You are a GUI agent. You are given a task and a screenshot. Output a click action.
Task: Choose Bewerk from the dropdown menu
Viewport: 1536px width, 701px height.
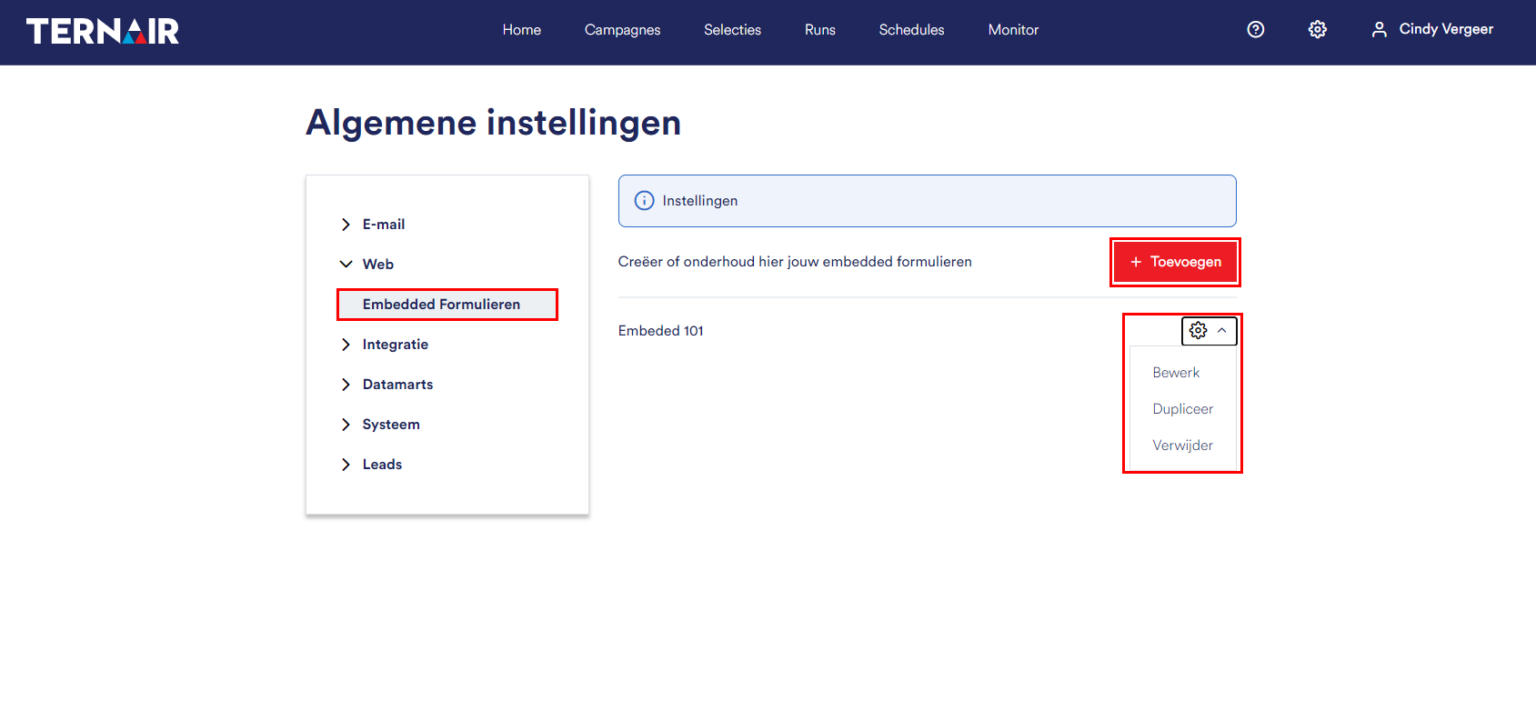[1176, 372]
